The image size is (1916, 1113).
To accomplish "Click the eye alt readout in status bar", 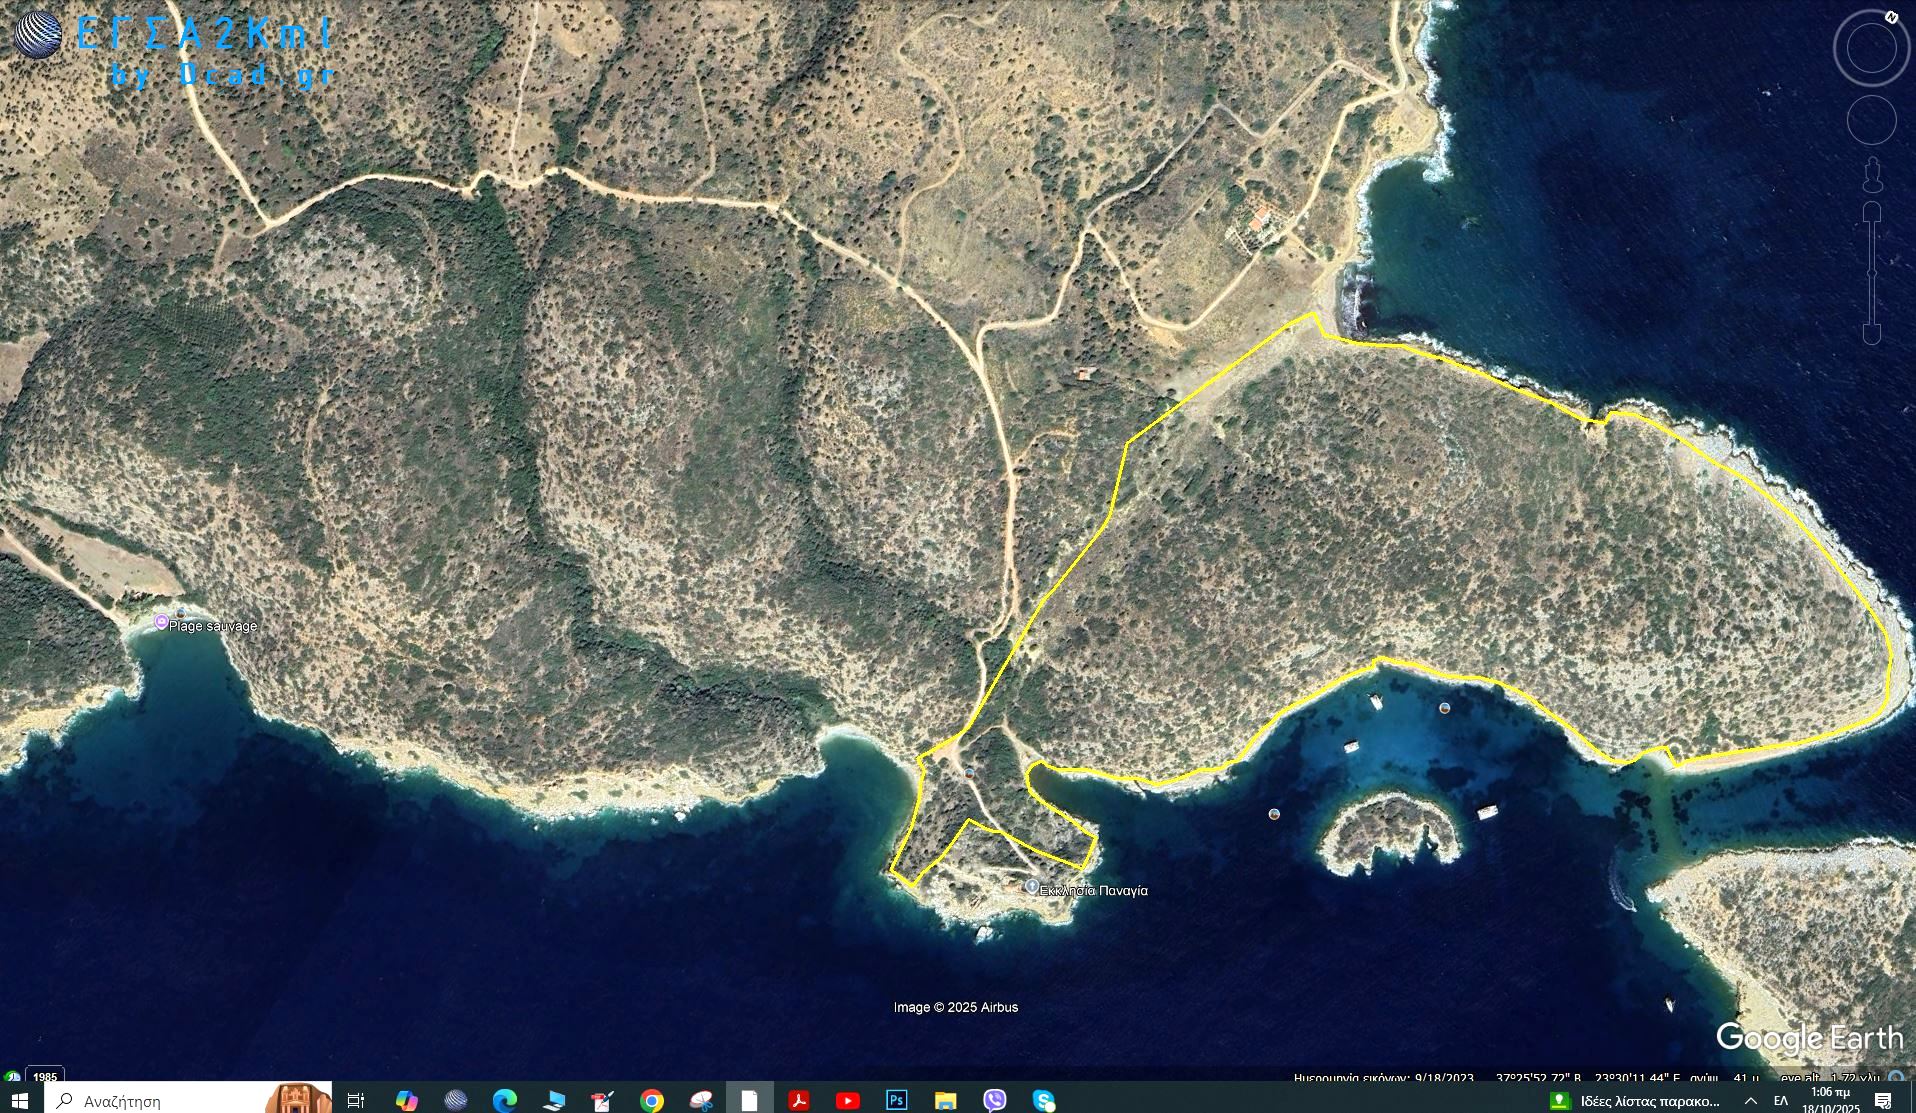I will 1830,1078.
